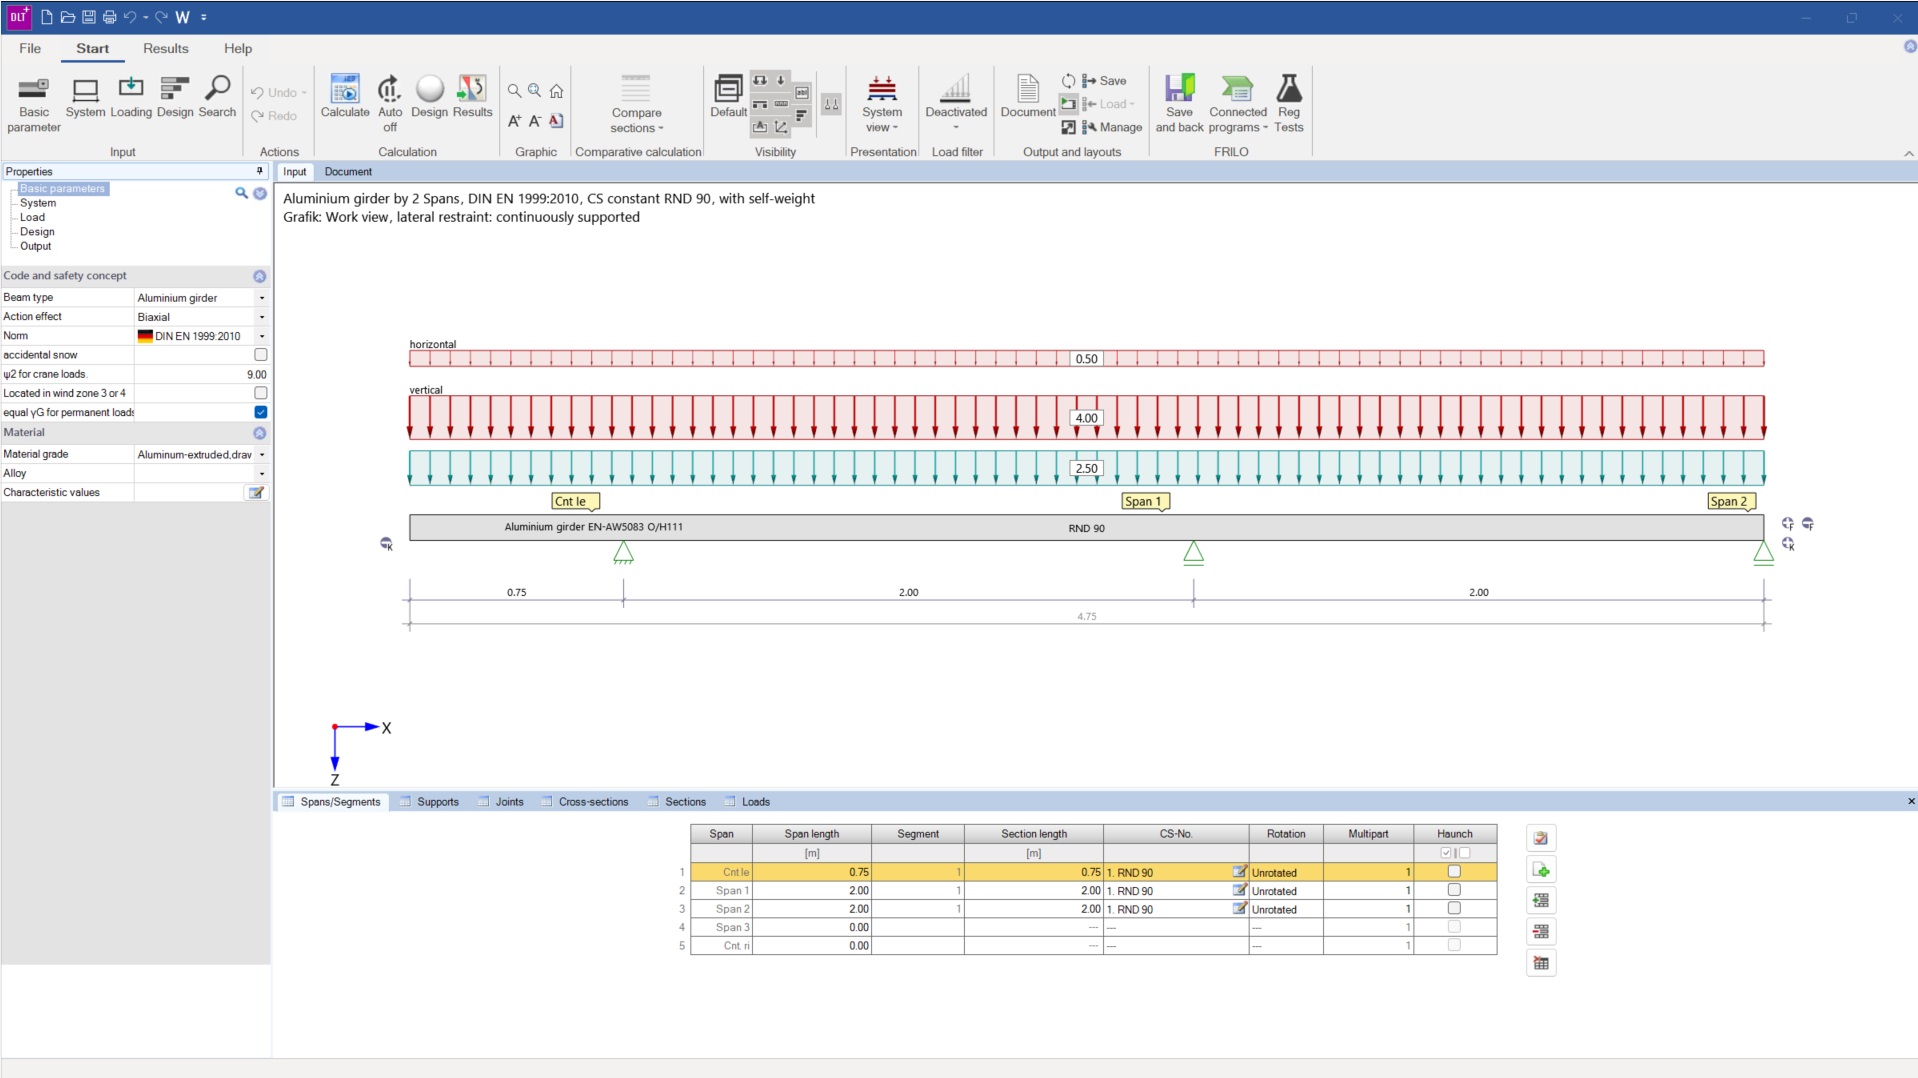Open Basic parameter input
Viewport: 1918px width, 1078px height.
pyautogui.click(x=33, y=103)
